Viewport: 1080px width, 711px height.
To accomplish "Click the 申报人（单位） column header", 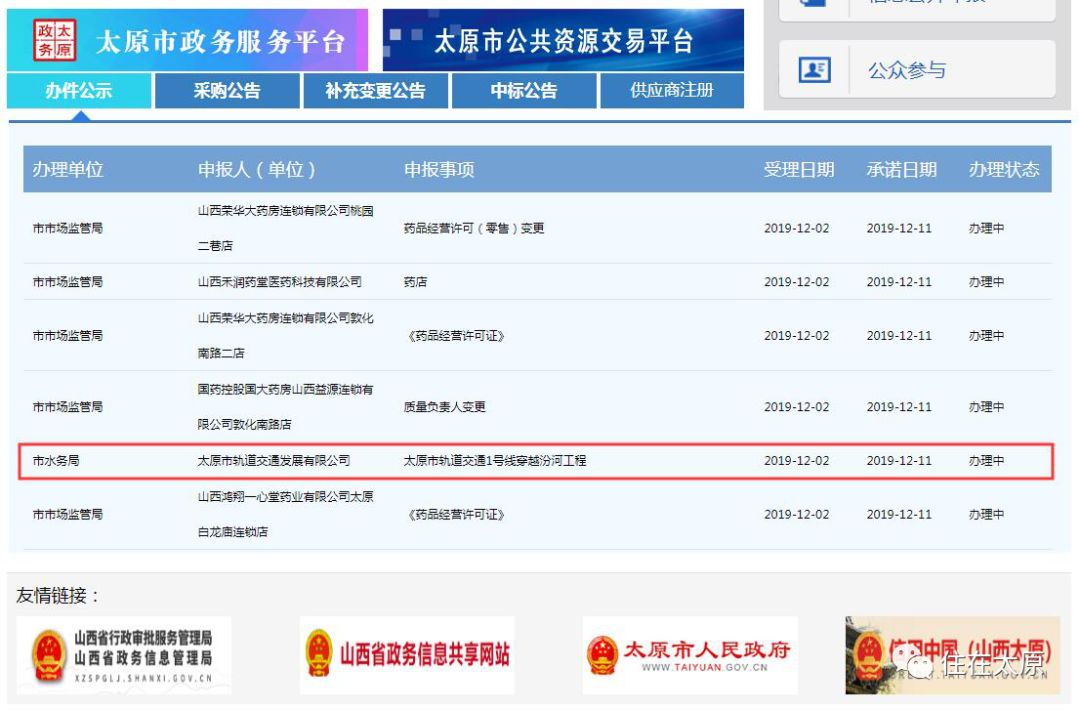I will pyautogui.click(x=256, y=169).
